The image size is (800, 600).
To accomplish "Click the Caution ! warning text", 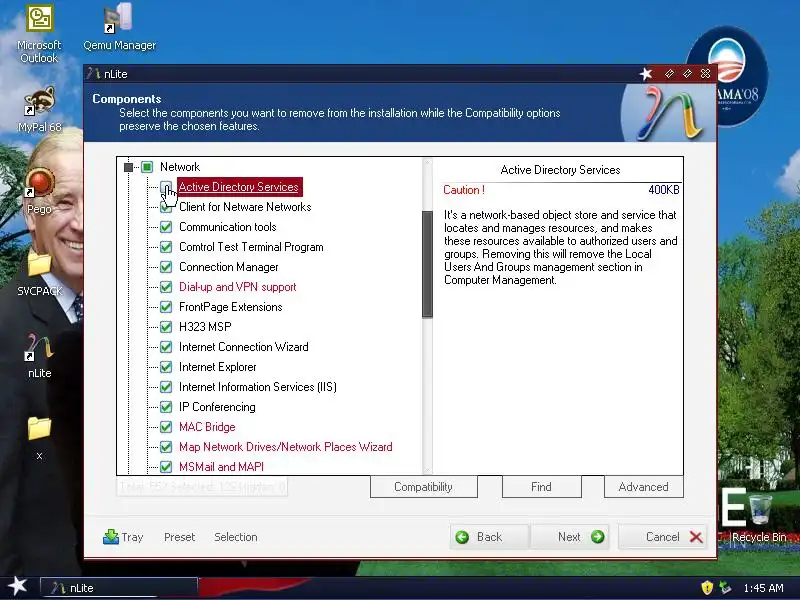I will [x=464, y=190].
